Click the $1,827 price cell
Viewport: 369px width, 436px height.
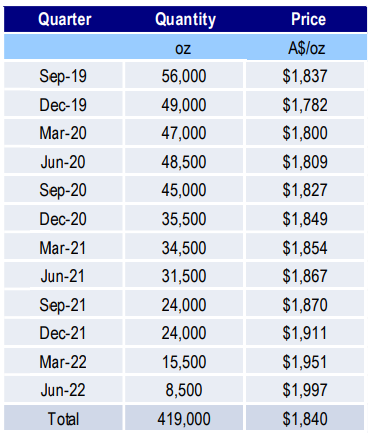305,190
